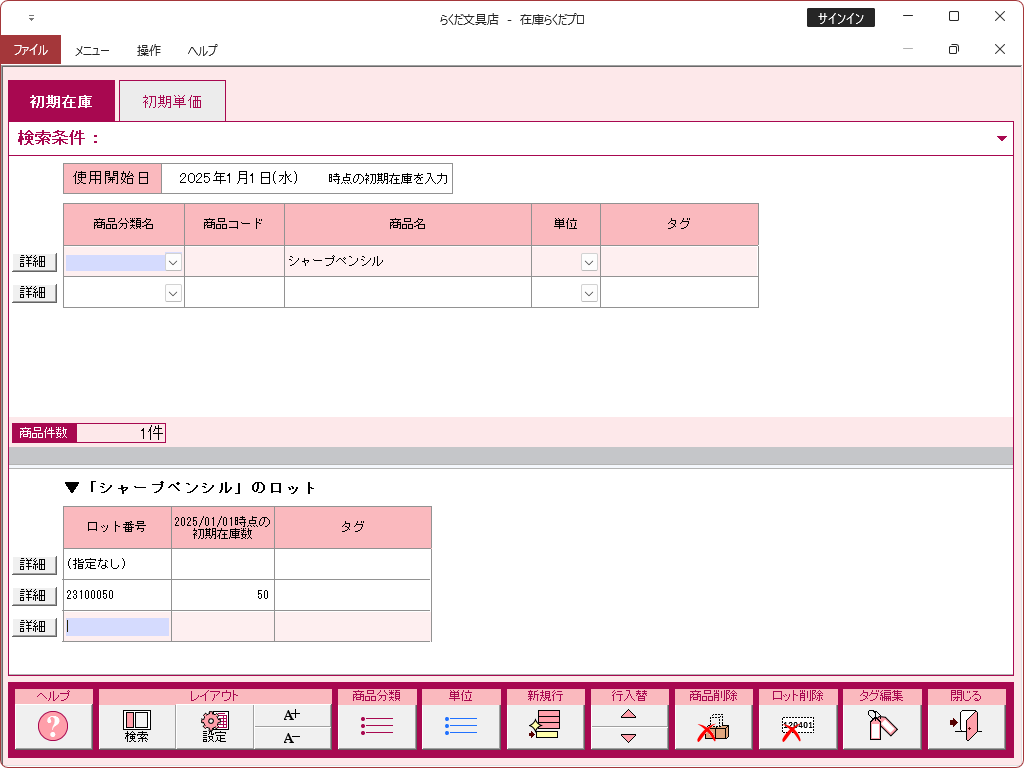
Task: Increase font size with A+ button
Action: pos(291,715)
